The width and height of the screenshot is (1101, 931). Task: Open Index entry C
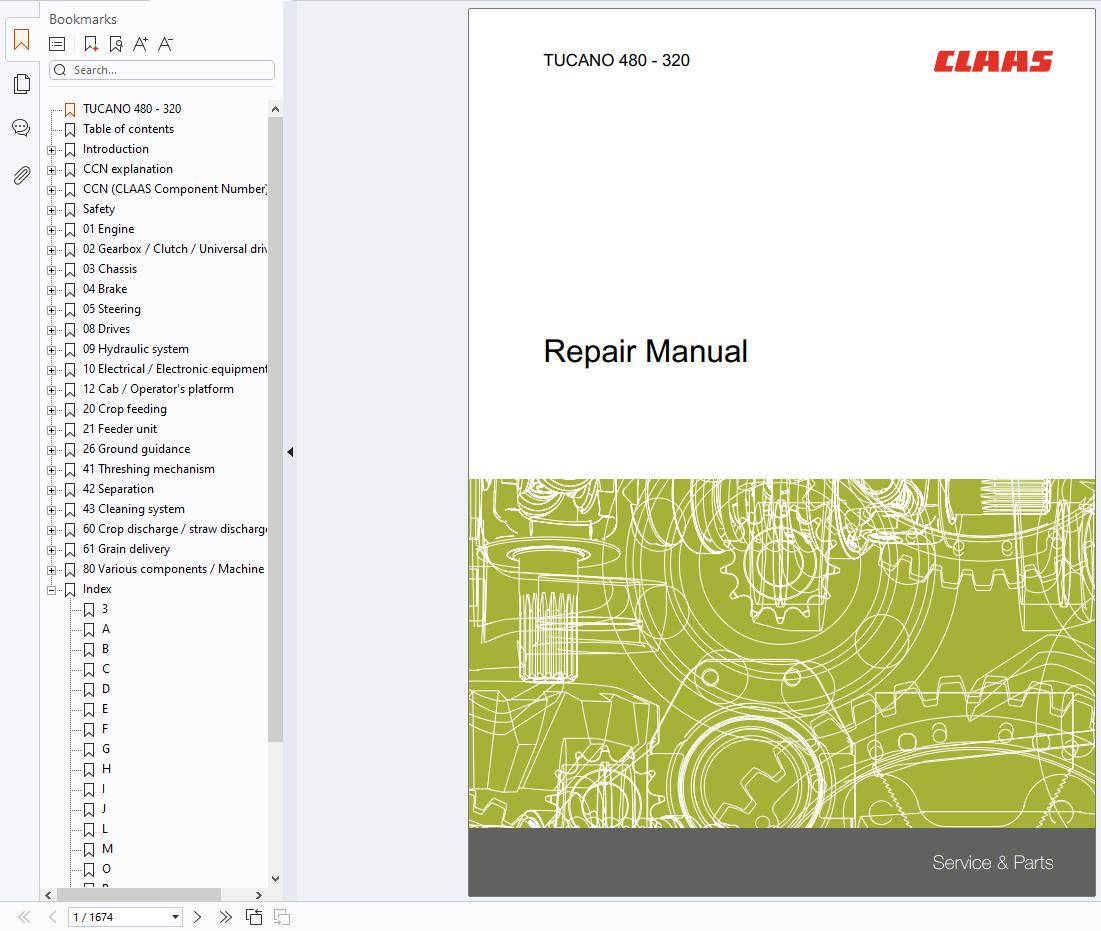pos(105,669)
